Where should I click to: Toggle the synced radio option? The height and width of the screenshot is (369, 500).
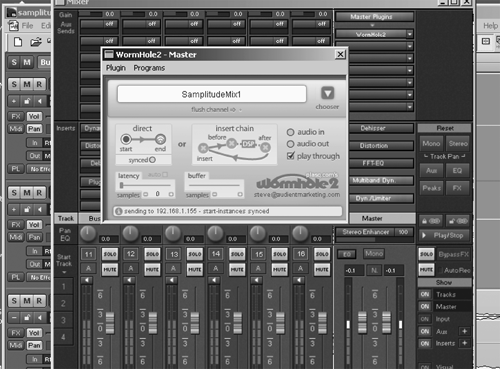click(x=152, y=160)
